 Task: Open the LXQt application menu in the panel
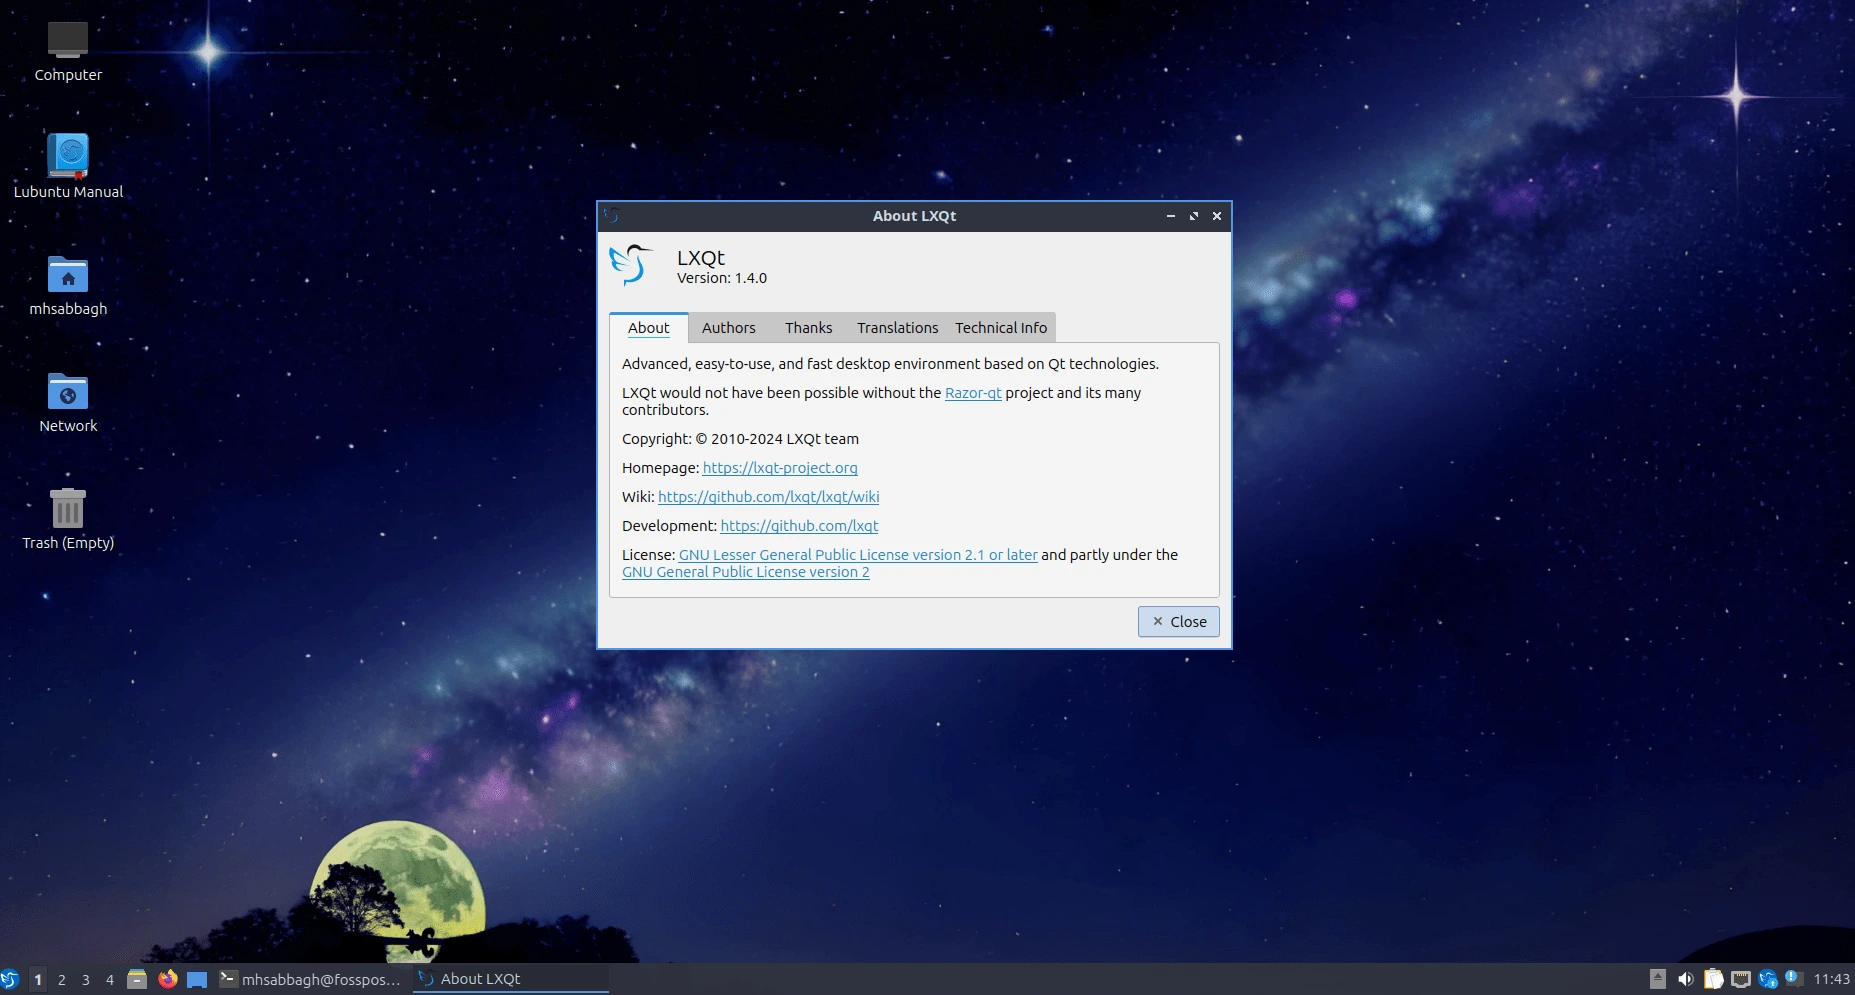click(x=10, y=979)
